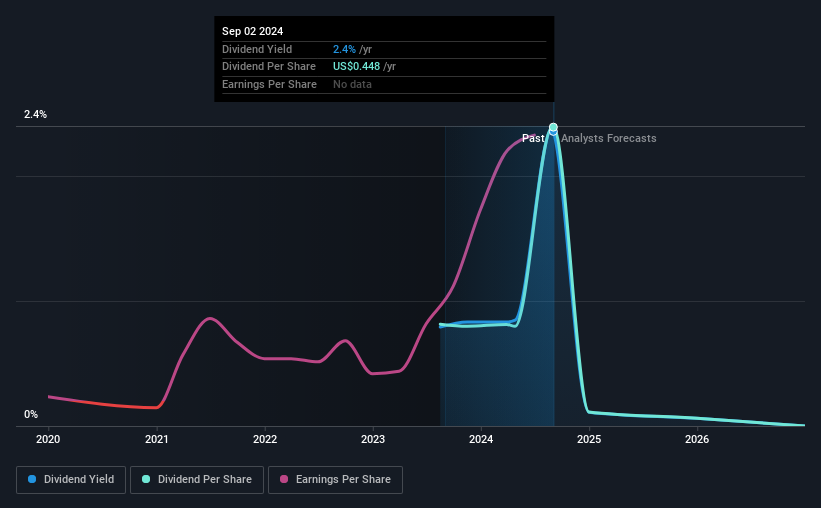Image resolution: width=821 pixels, height=508 pixels.
Task: Click the 2022 x-axis label
Action: 265,439
